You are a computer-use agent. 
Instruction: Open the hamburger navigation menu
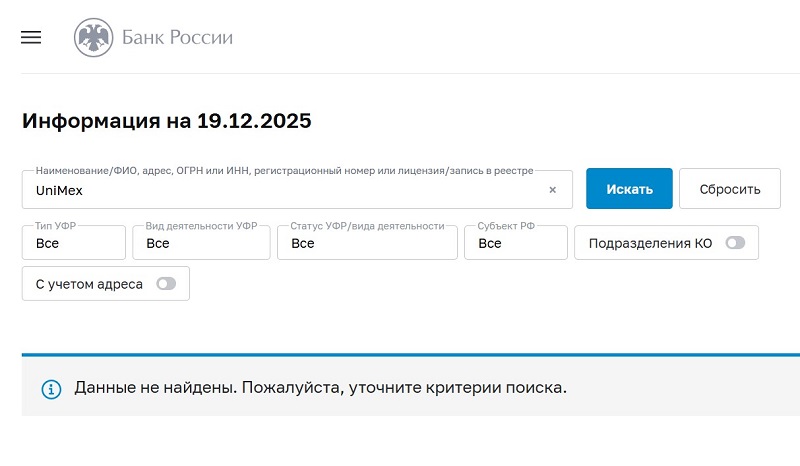(31, 38)
